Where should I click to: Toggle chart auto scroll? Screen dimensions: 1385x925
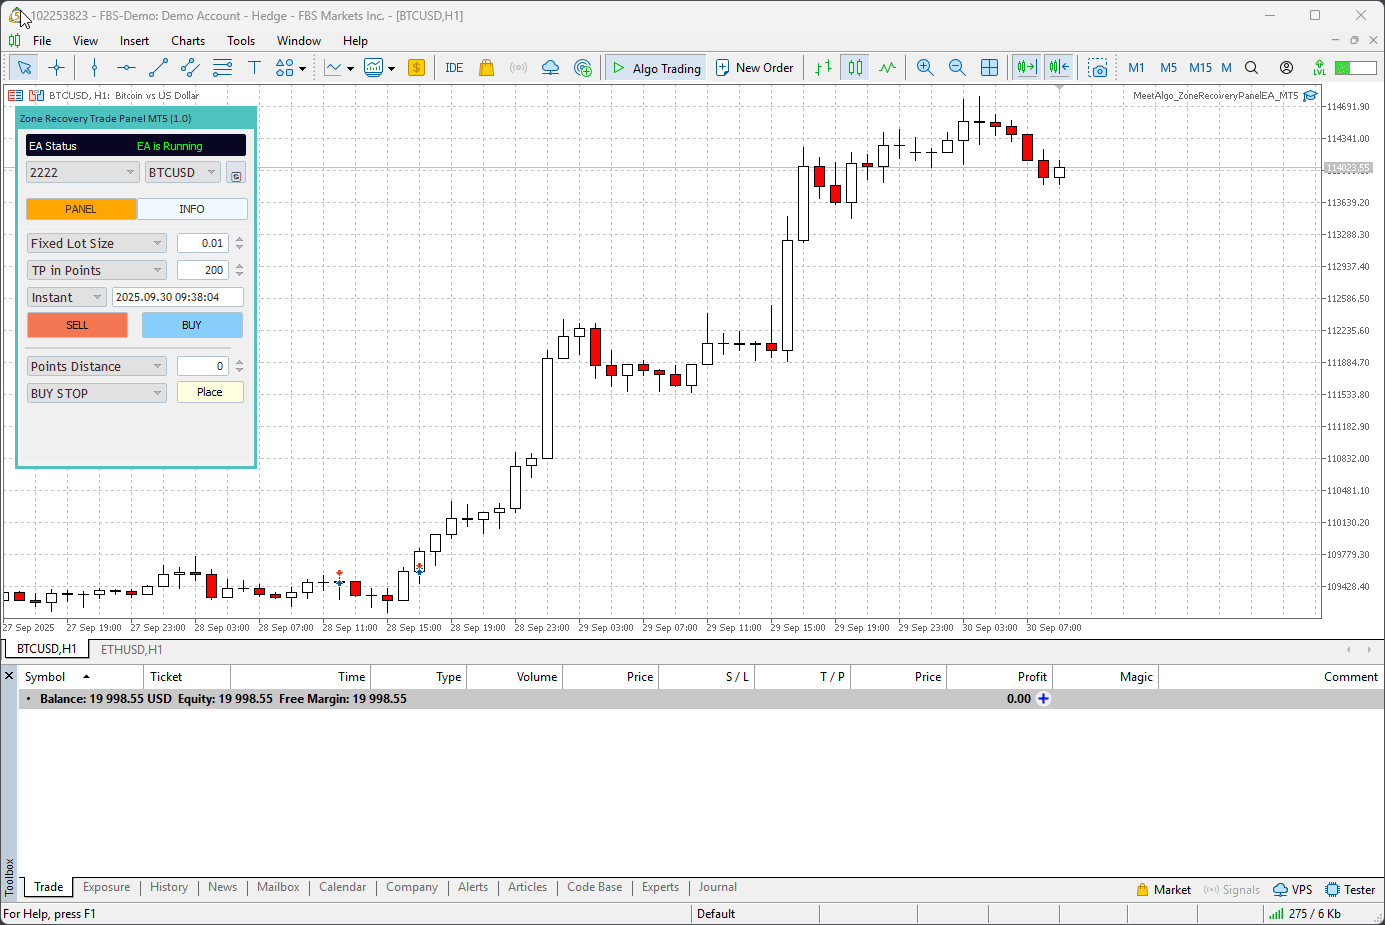coord(1026,68)
